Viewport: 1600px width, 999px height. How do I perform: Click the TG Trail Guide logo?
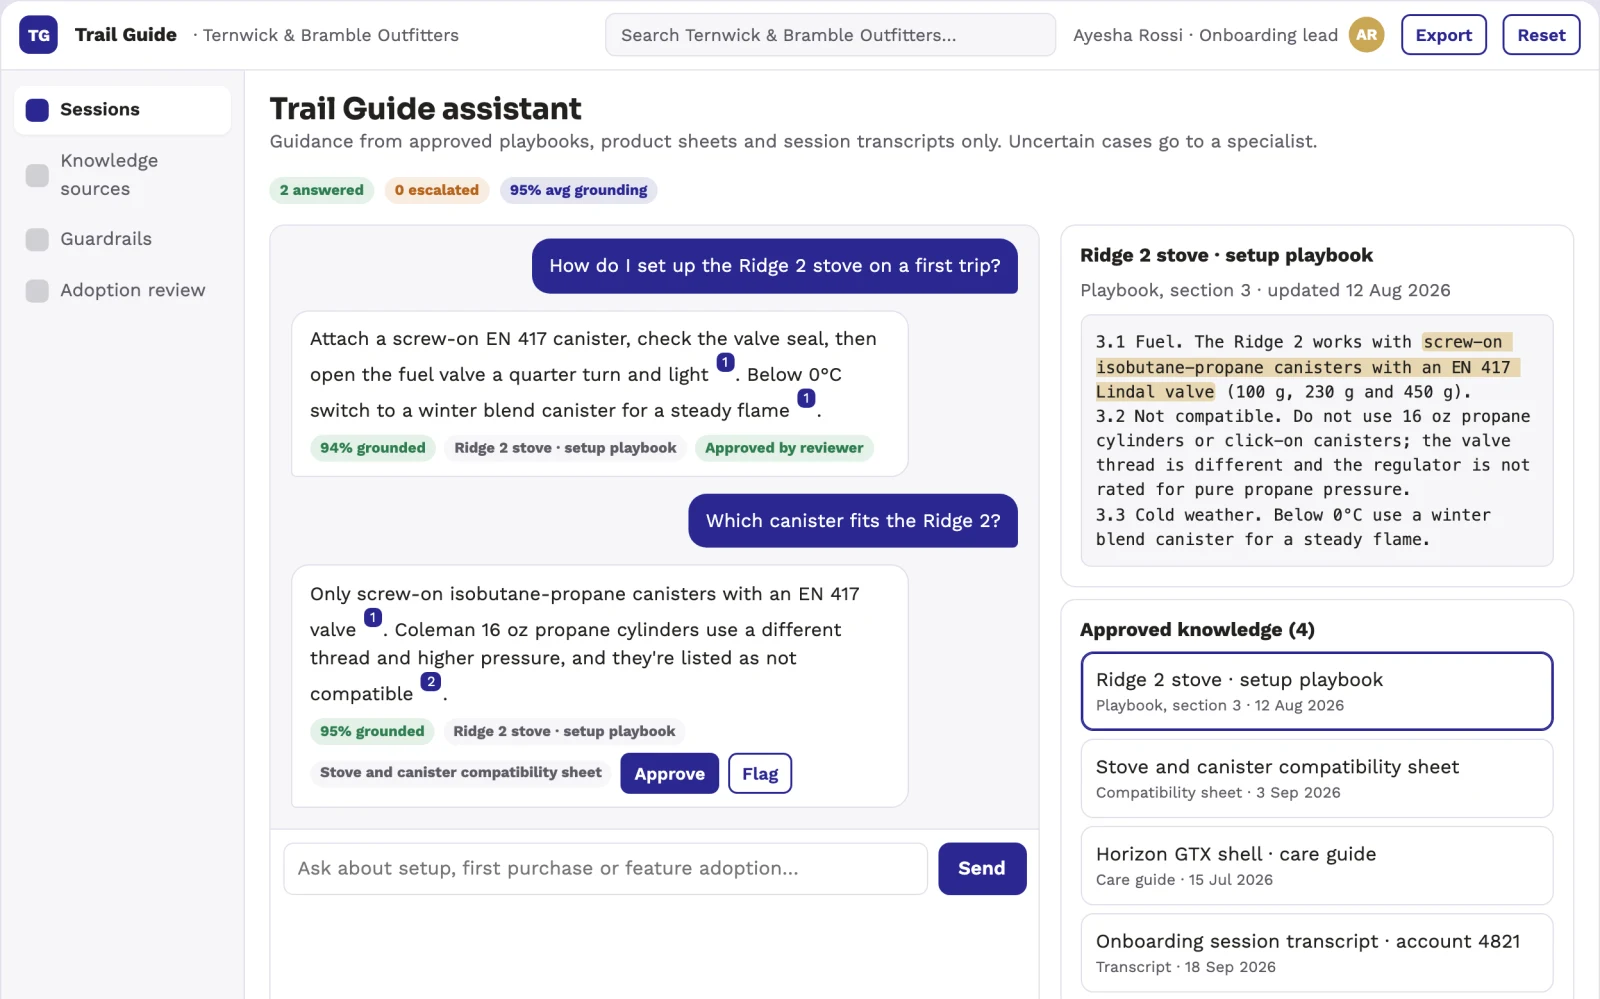click(x=38, y=35)
